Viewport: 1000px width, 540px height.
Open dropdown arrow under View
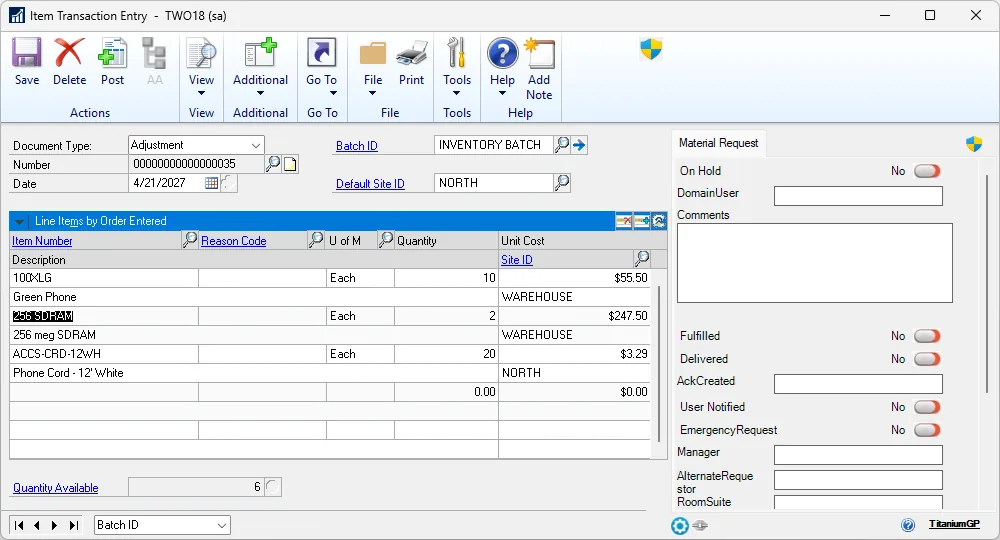point(201,93)
